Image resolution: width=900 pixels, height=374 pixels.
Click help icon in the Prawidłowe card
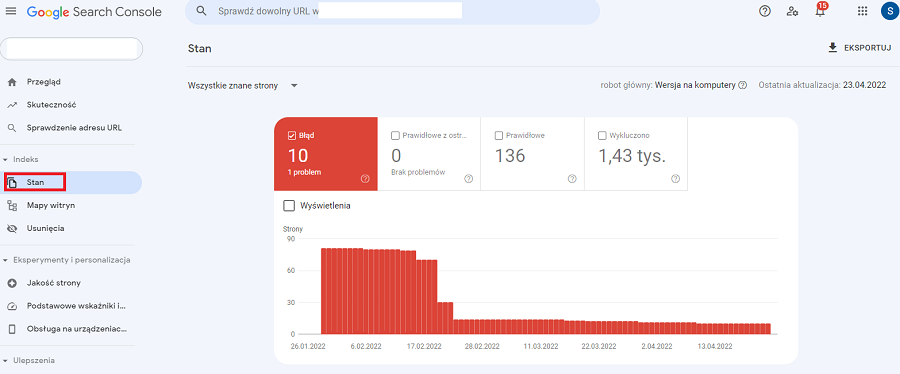click(x=572, y=179)
